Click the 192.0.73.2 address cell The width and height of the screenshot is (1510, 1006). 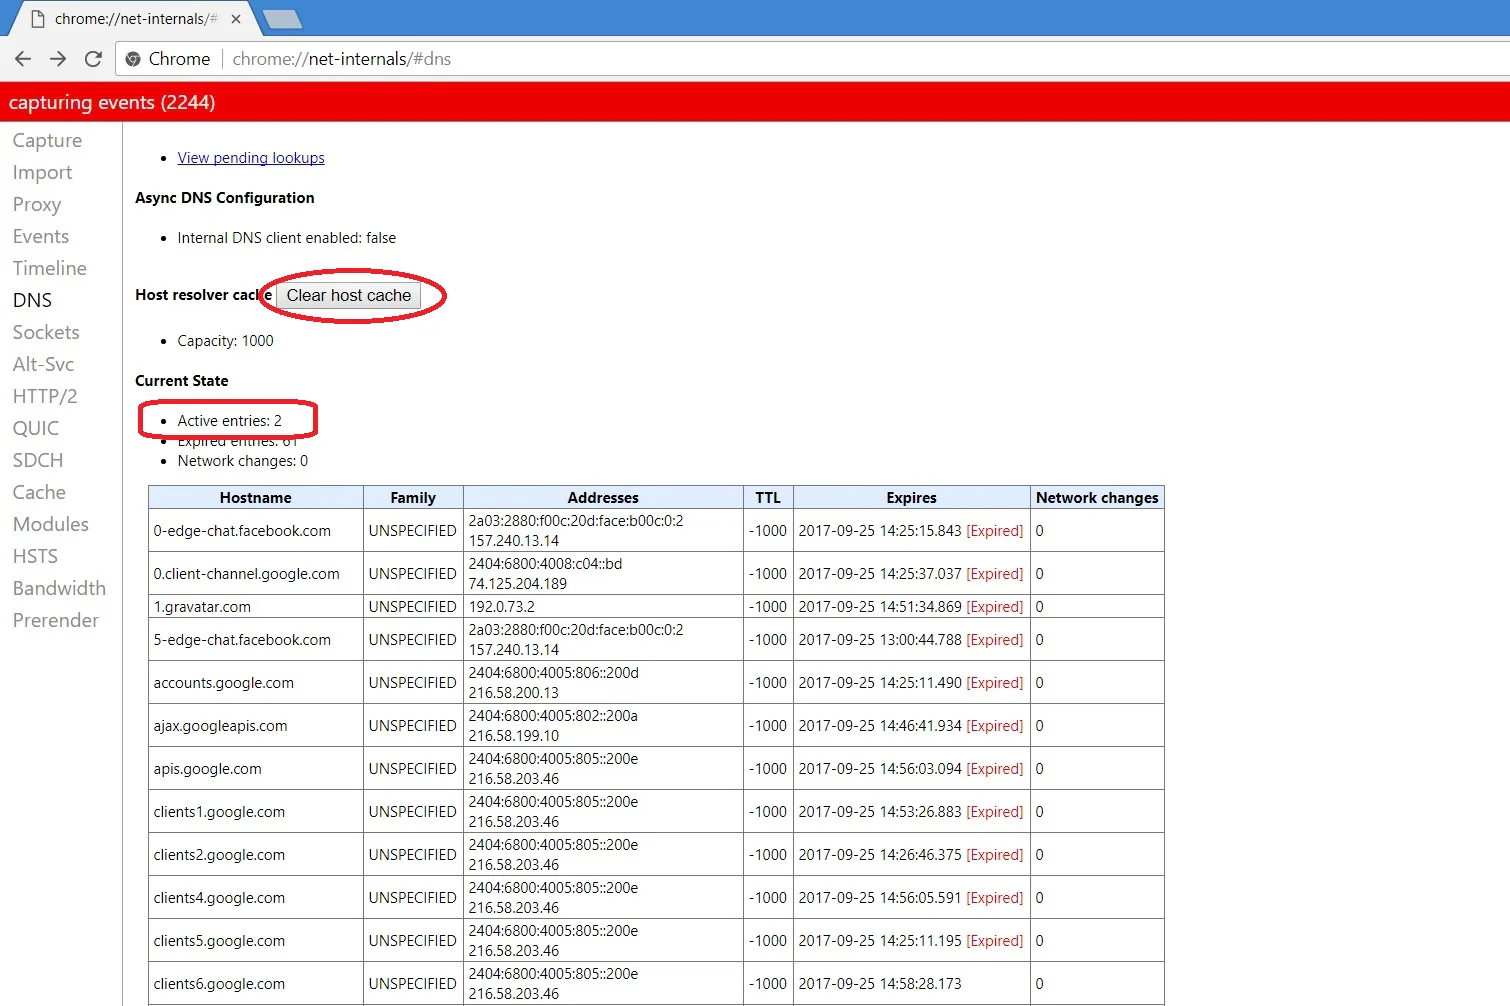(603, 606)
